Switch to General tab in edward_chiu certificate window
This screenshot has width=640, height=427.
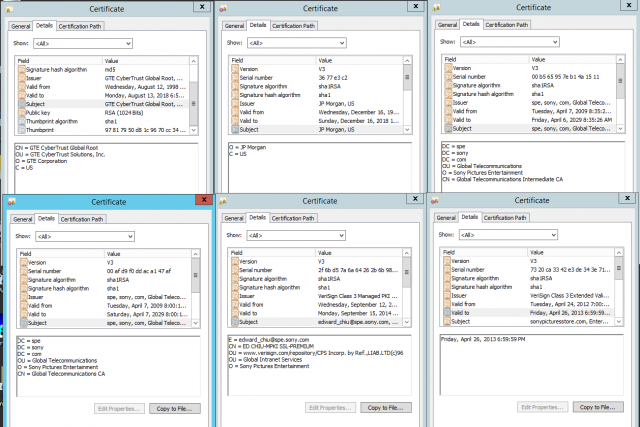234,218
